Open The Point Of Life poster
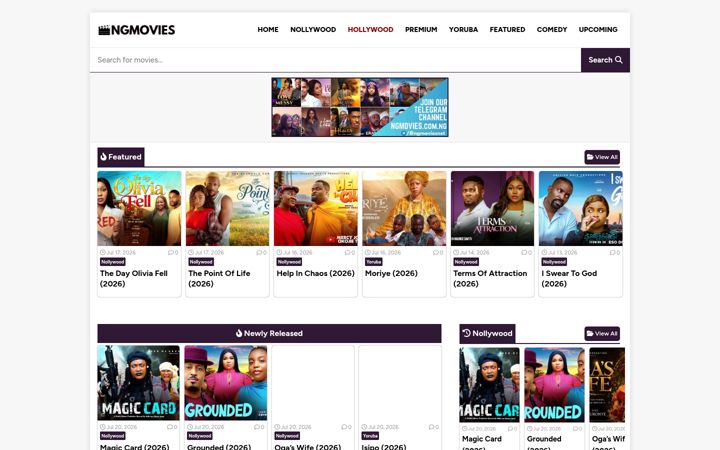The height and width of the screenshot is (450, 720). [227, 208]
